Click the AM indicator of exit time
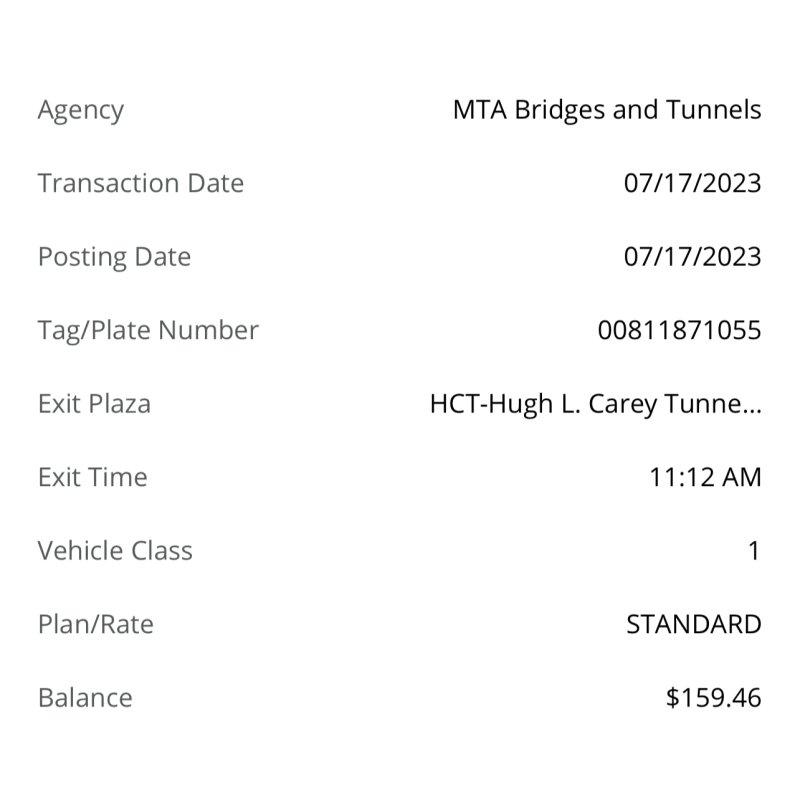Image resolution: width=800 pixels, height=800 pixels. pyautogui.click(x=740, y=478)
